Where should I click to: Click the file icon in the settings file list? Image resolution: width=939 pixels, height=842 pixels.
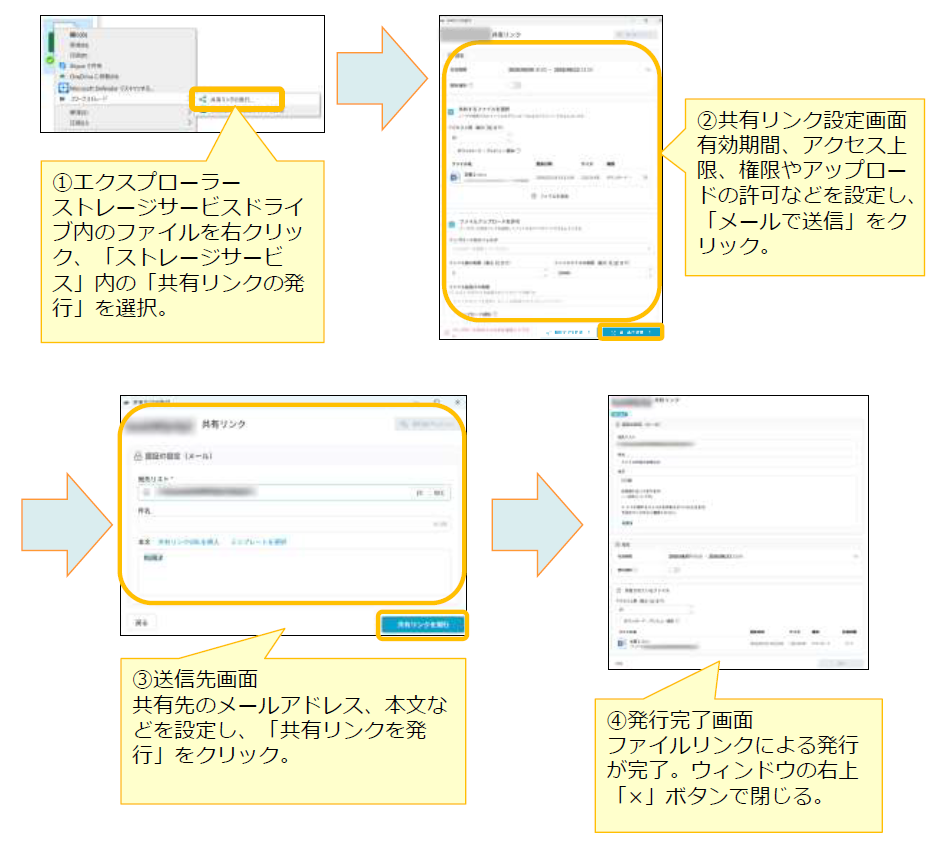coord(455,177)
